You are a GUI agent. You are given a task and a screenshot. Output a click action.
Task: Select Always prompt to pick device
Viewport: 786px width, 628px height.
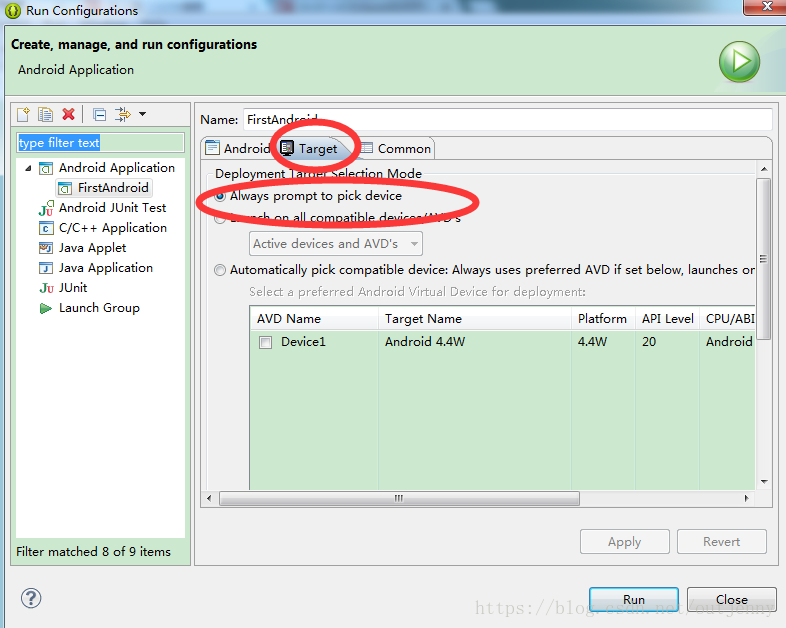(x=308, y=196)
